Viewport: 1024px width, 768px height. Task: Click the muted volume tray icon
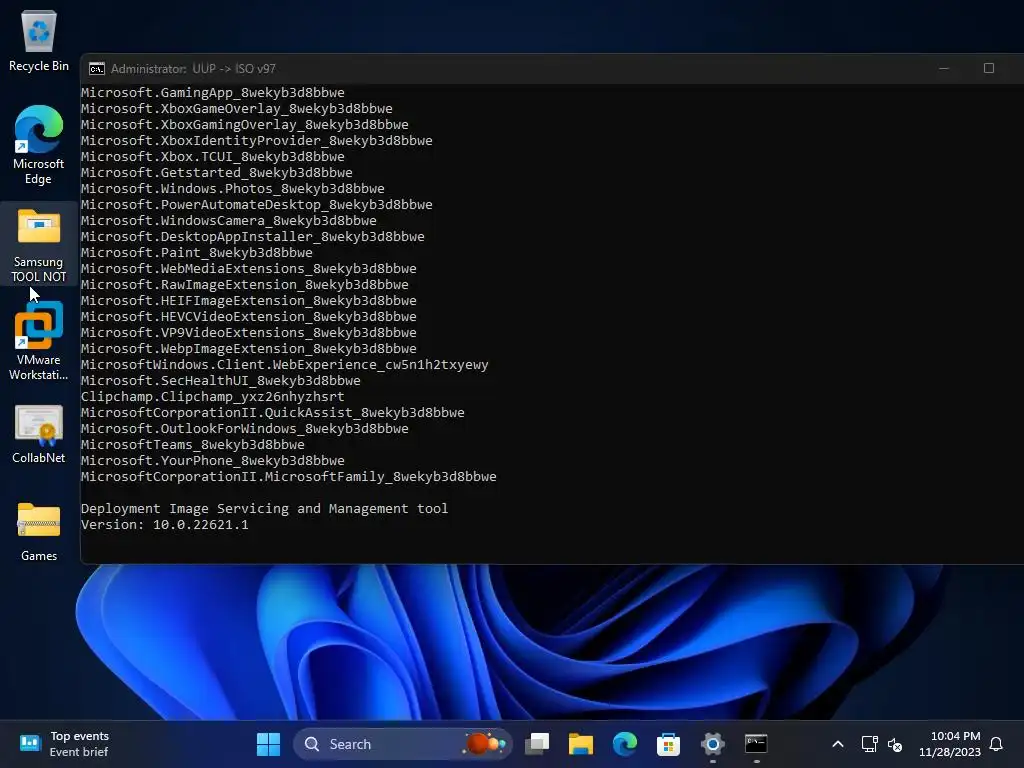[x=895, y=744]
